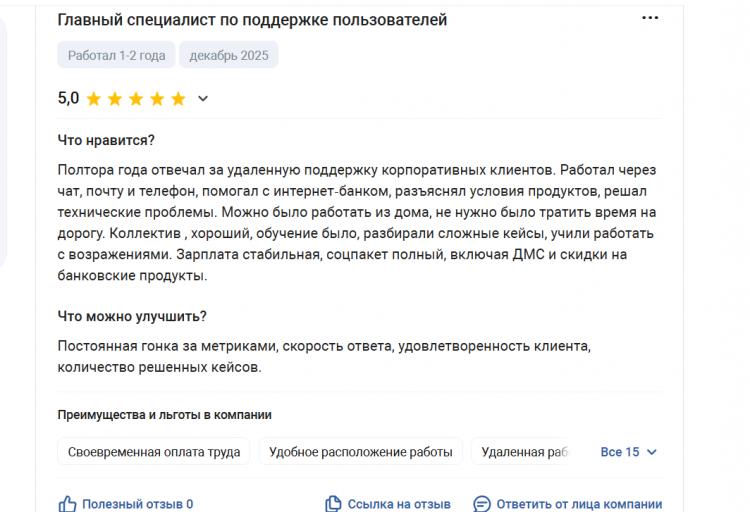Click the "Своевременная оплата труда" benefit chip
The width and height of the screenshot is (750, 512).
coord(154,452)
